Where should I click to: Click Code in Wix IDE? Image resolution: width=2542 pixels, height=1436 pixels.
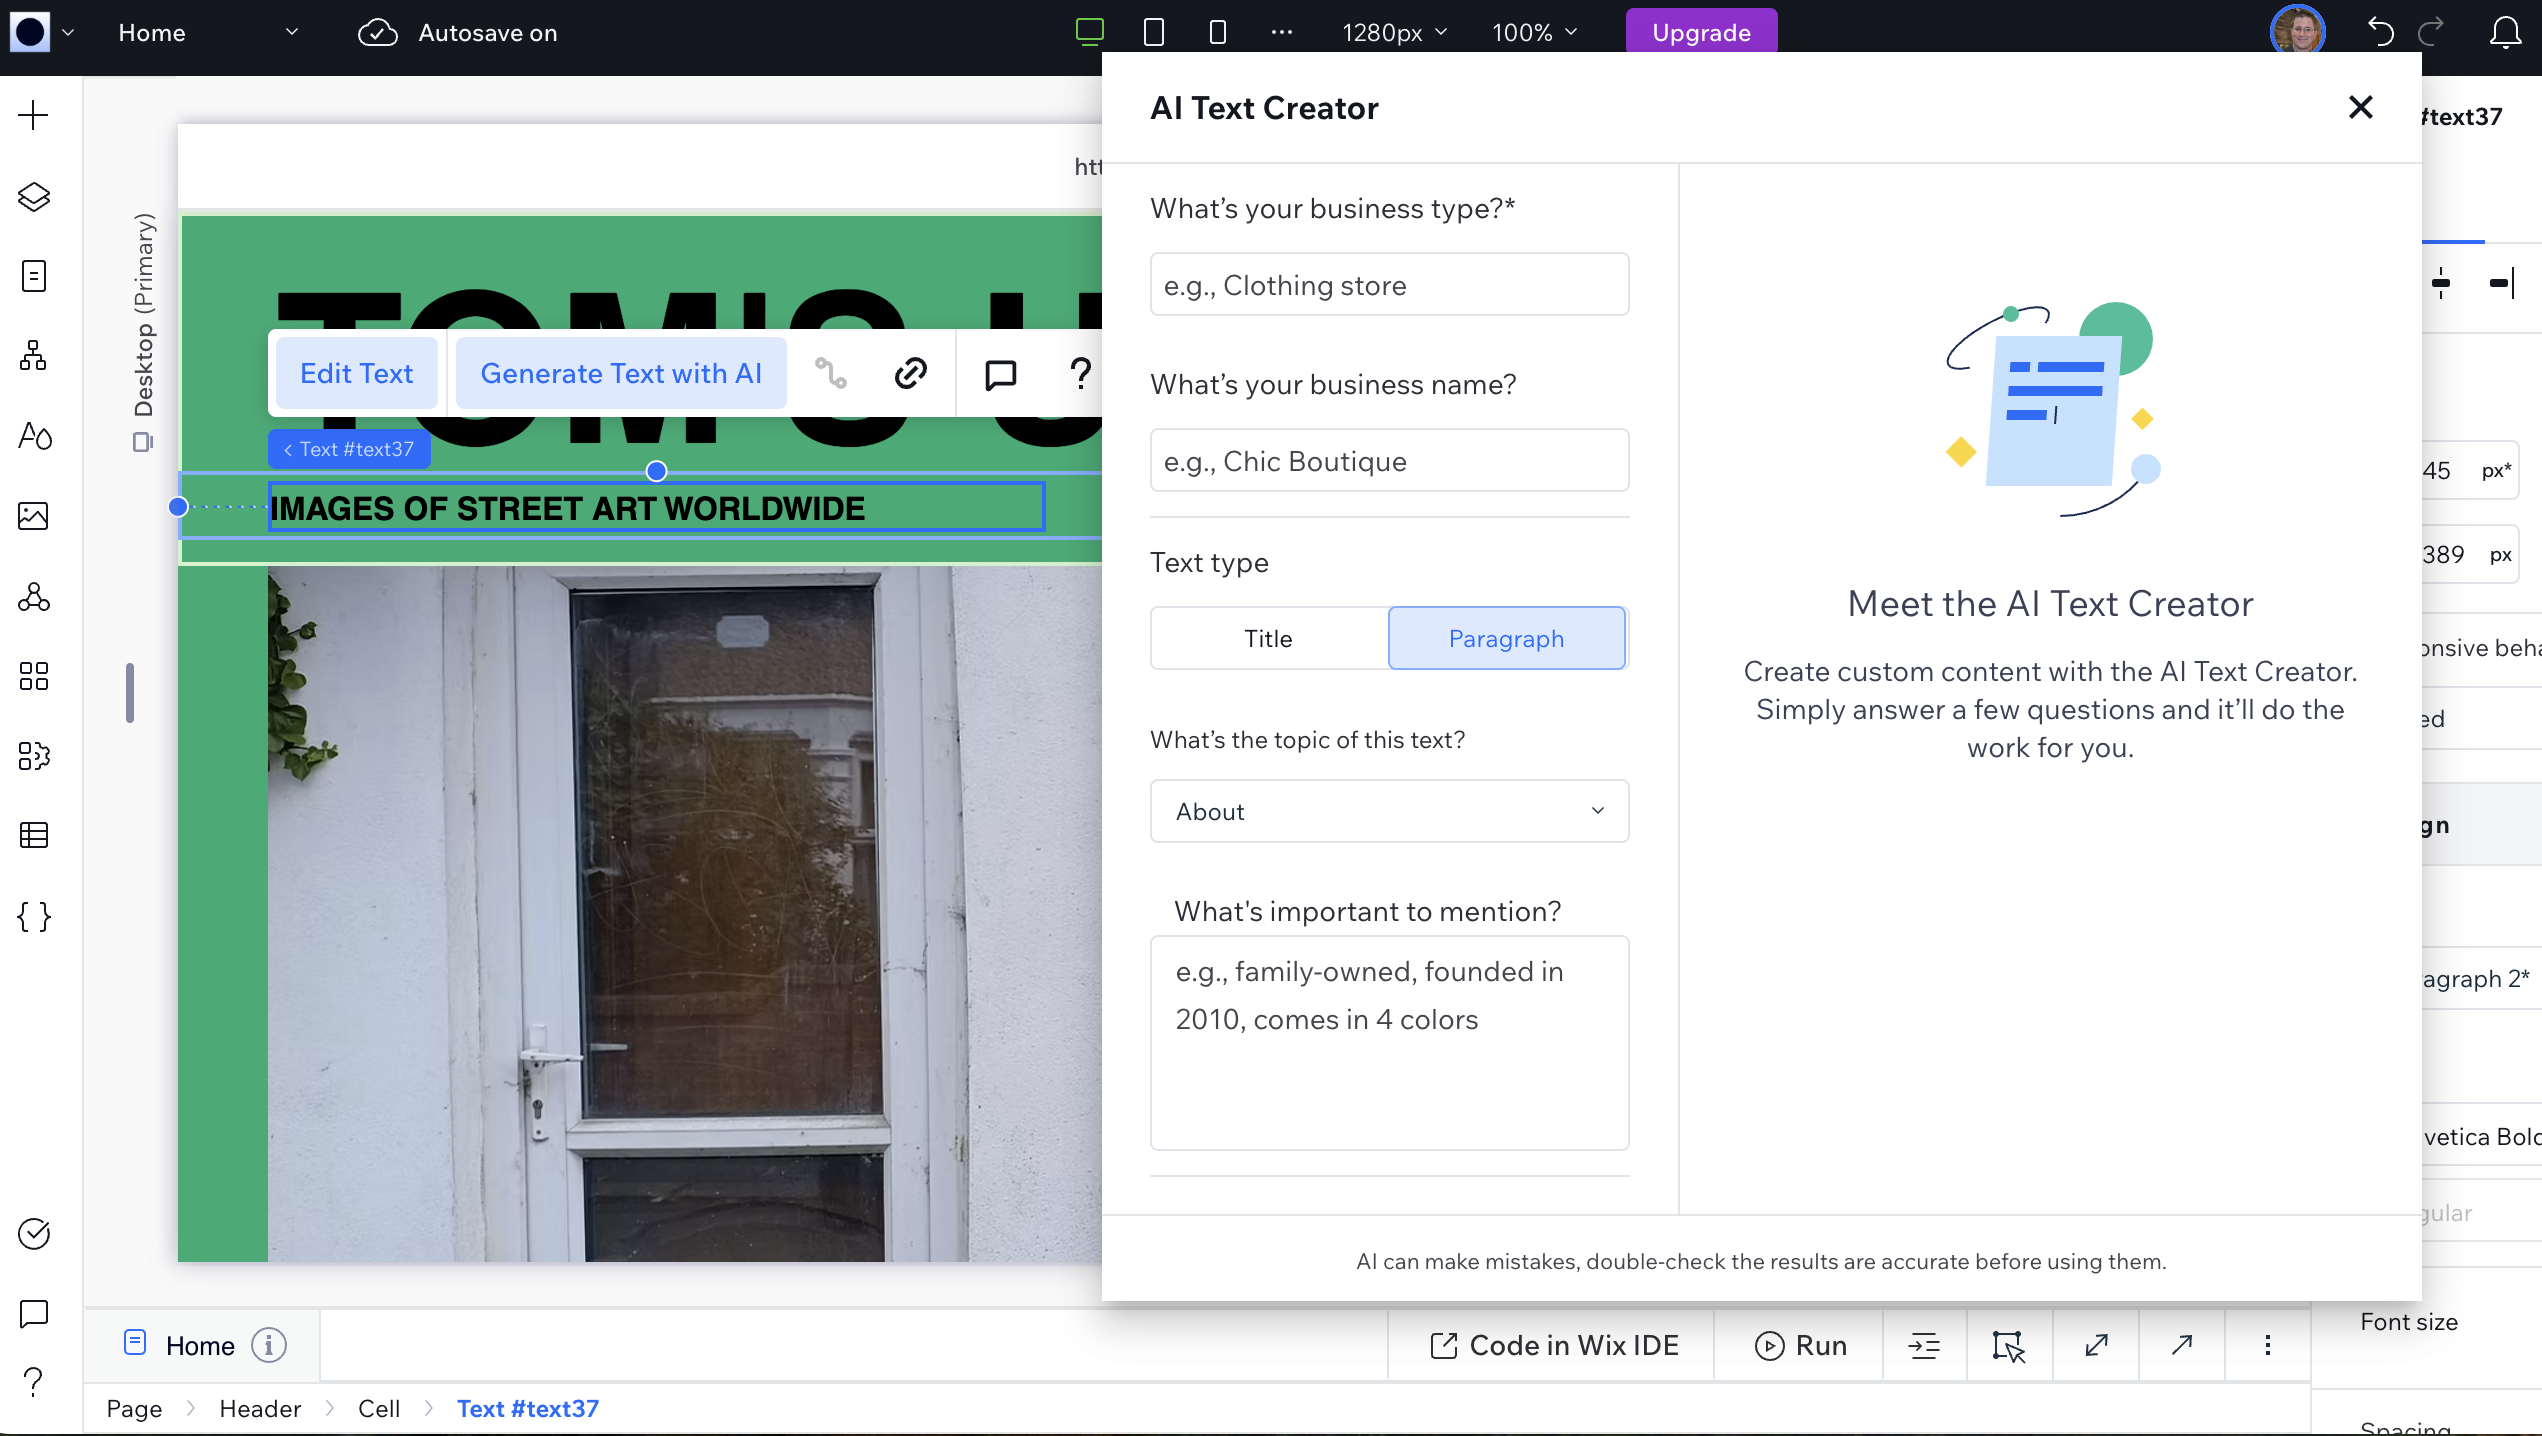tap(1554, 1345)
